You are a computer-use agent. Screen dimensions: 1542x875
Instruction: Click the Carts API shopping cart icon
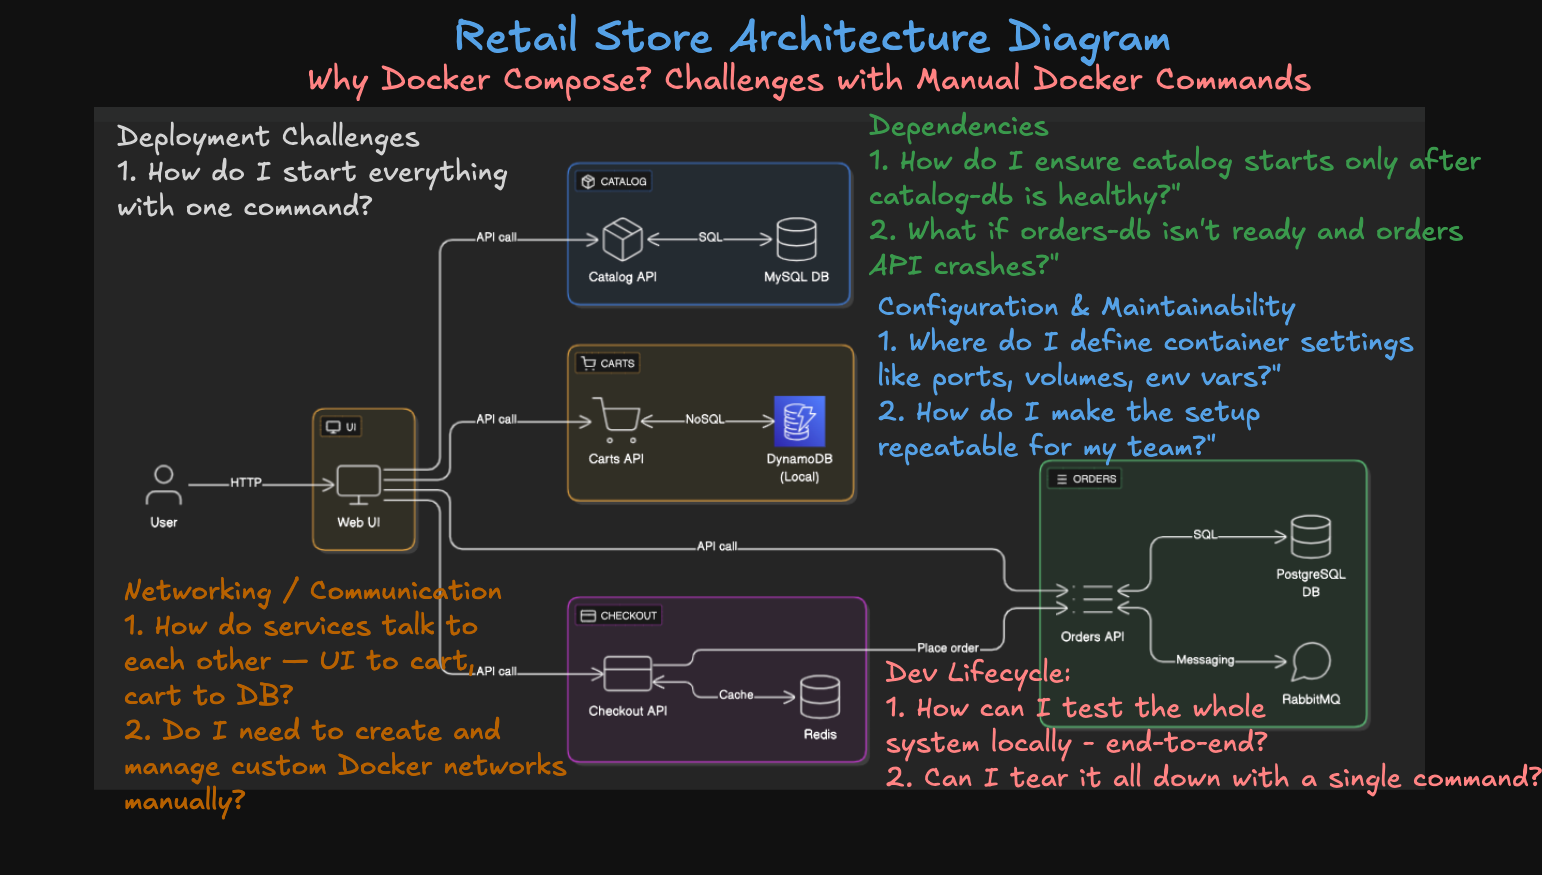point(617,420)
